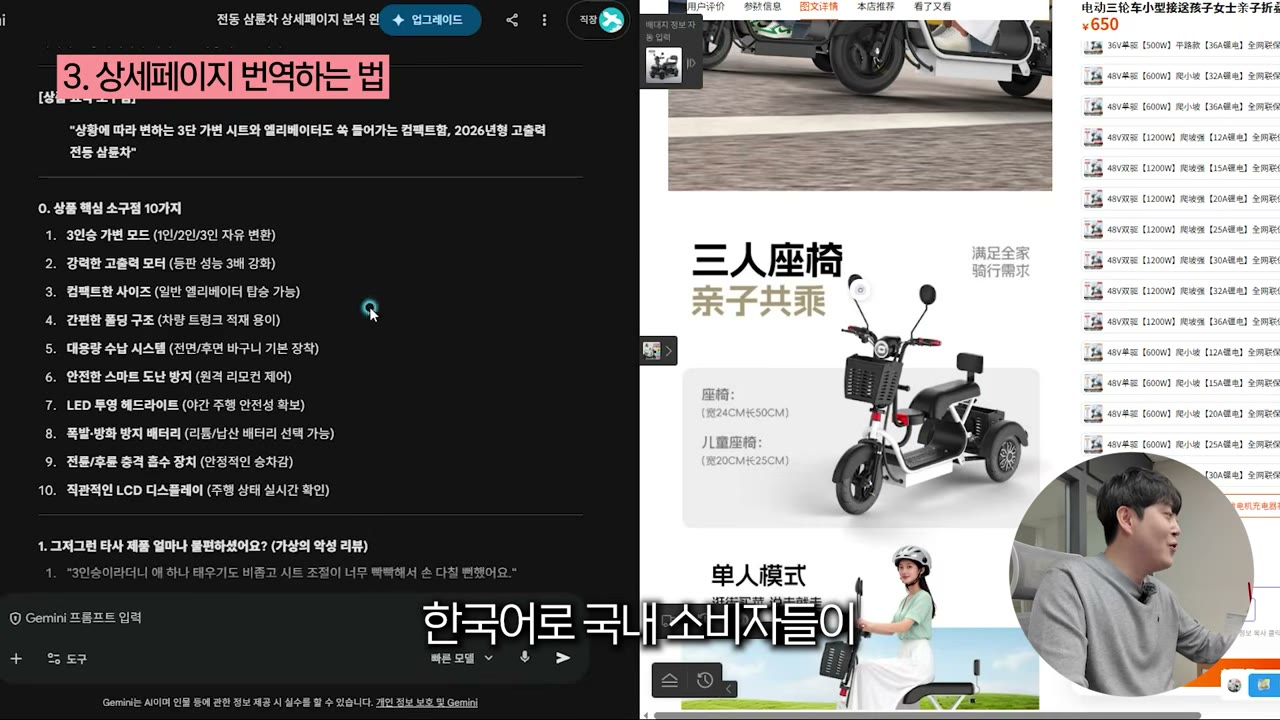This screenshot has width=1280, height=720.
Task: Click the send arrow icon
Action: (563, 657)
